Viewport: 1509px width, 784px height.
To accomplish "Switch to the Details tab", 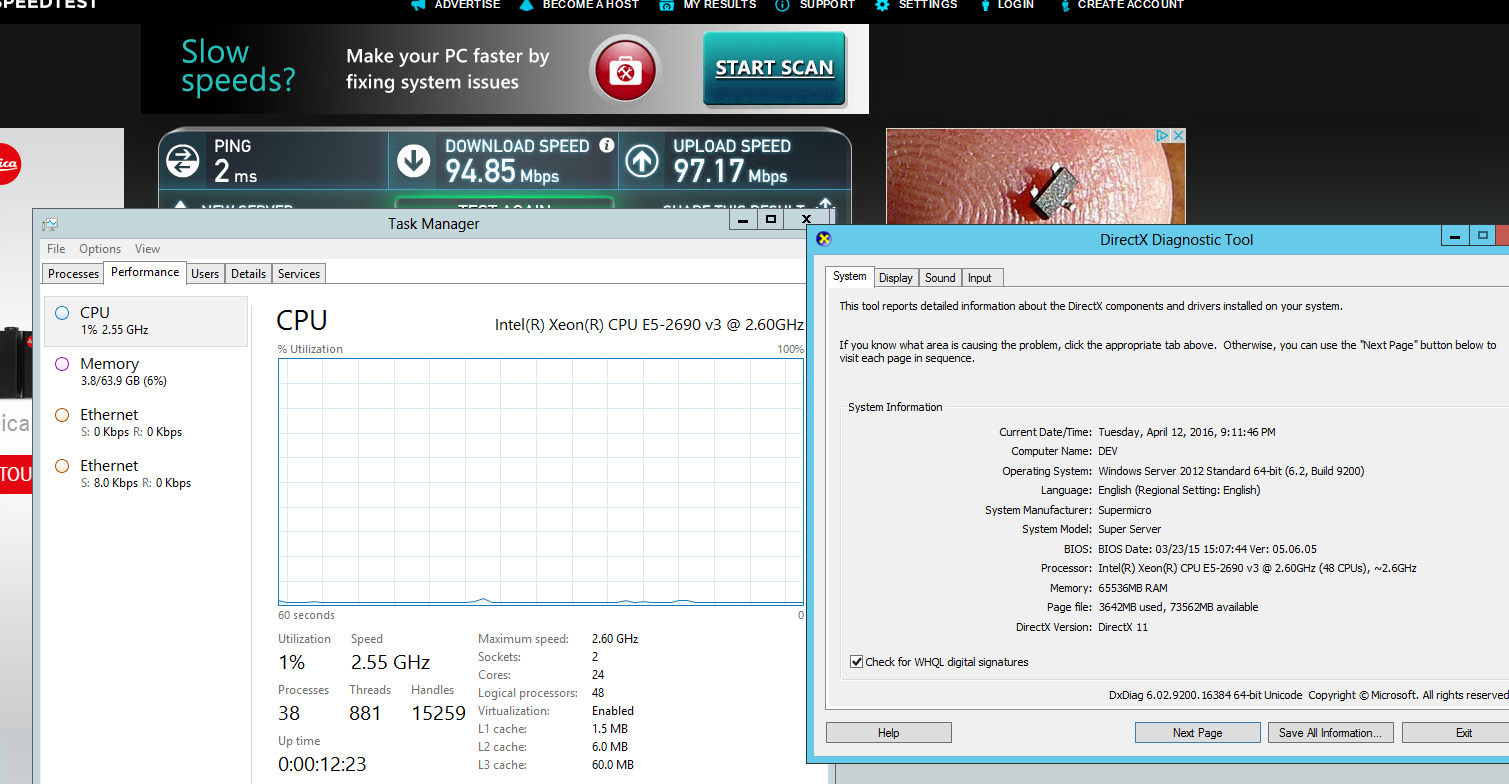I will 248,274.
